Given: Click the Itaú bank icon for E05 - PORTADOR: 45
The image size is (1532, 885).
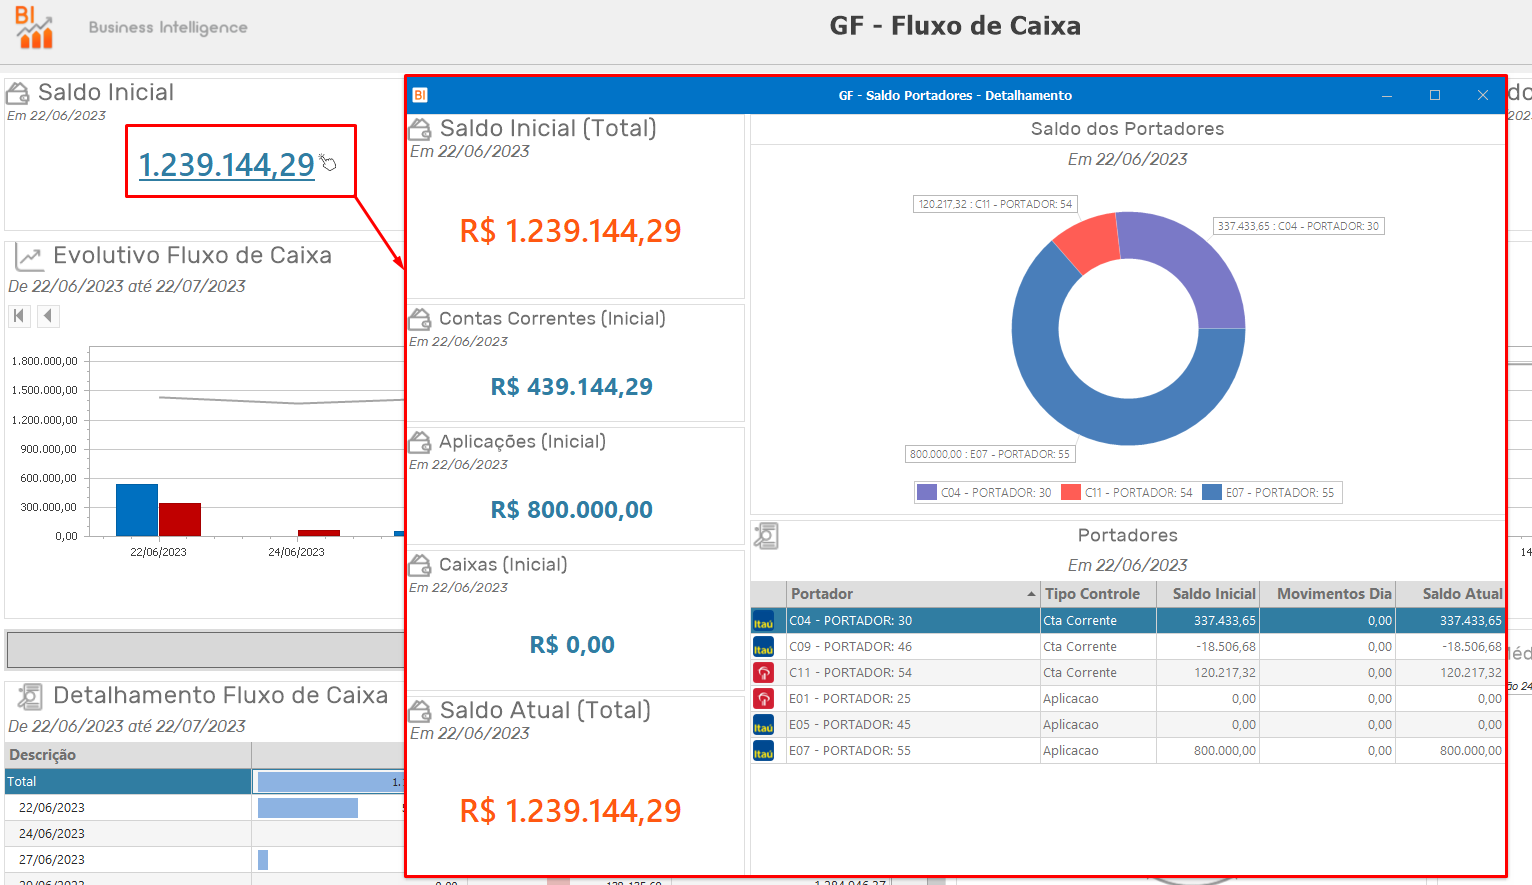Looking at the screenshot, I should [x=764, y=725].
